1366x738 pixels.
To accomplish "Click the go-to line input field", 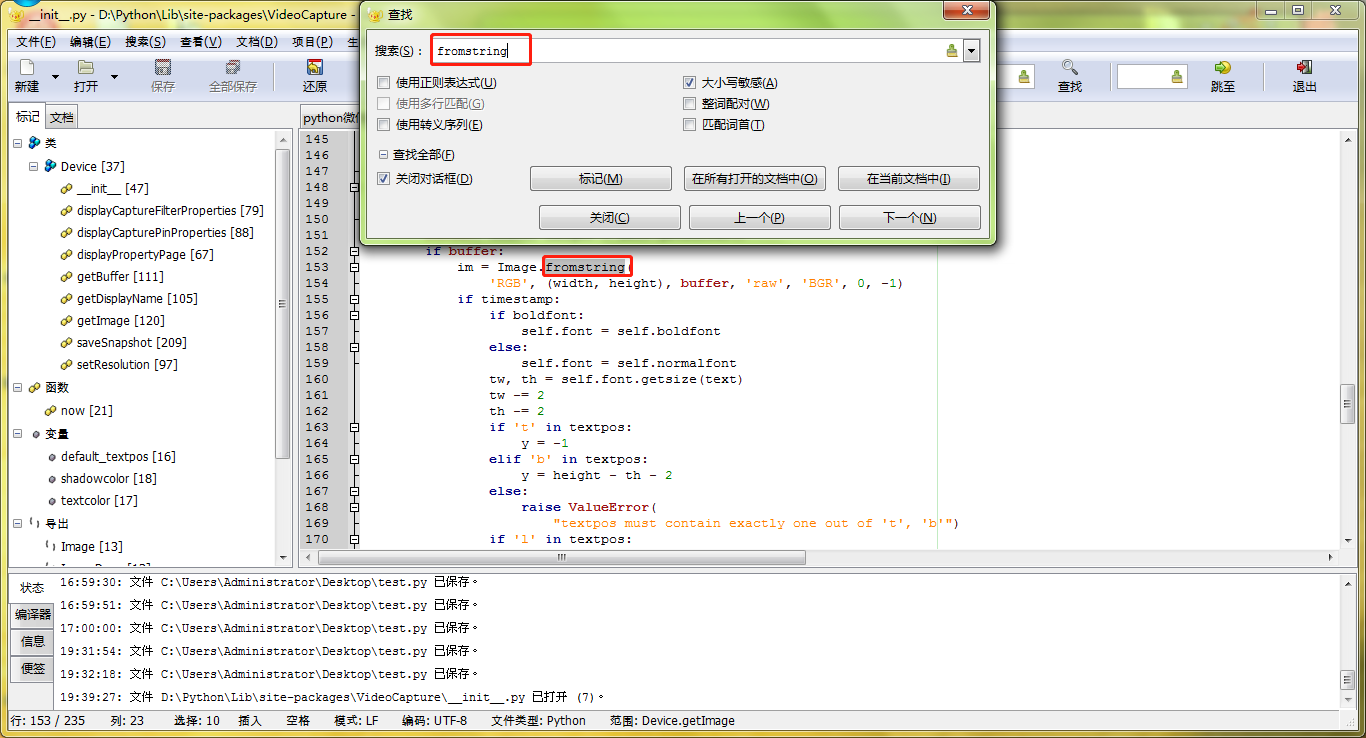I will coord(1144,76).
